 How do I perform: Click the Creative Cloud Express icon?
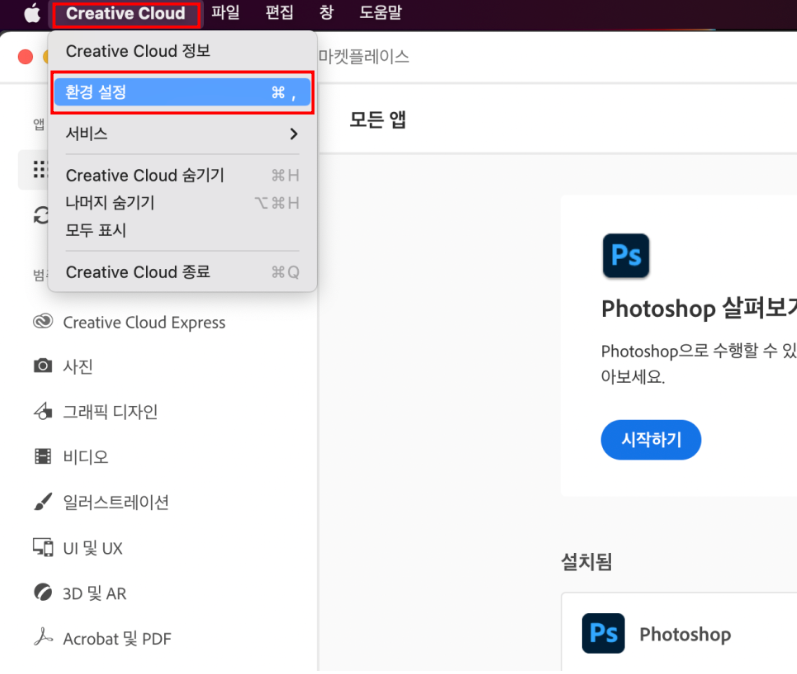(x=43, y=322)
